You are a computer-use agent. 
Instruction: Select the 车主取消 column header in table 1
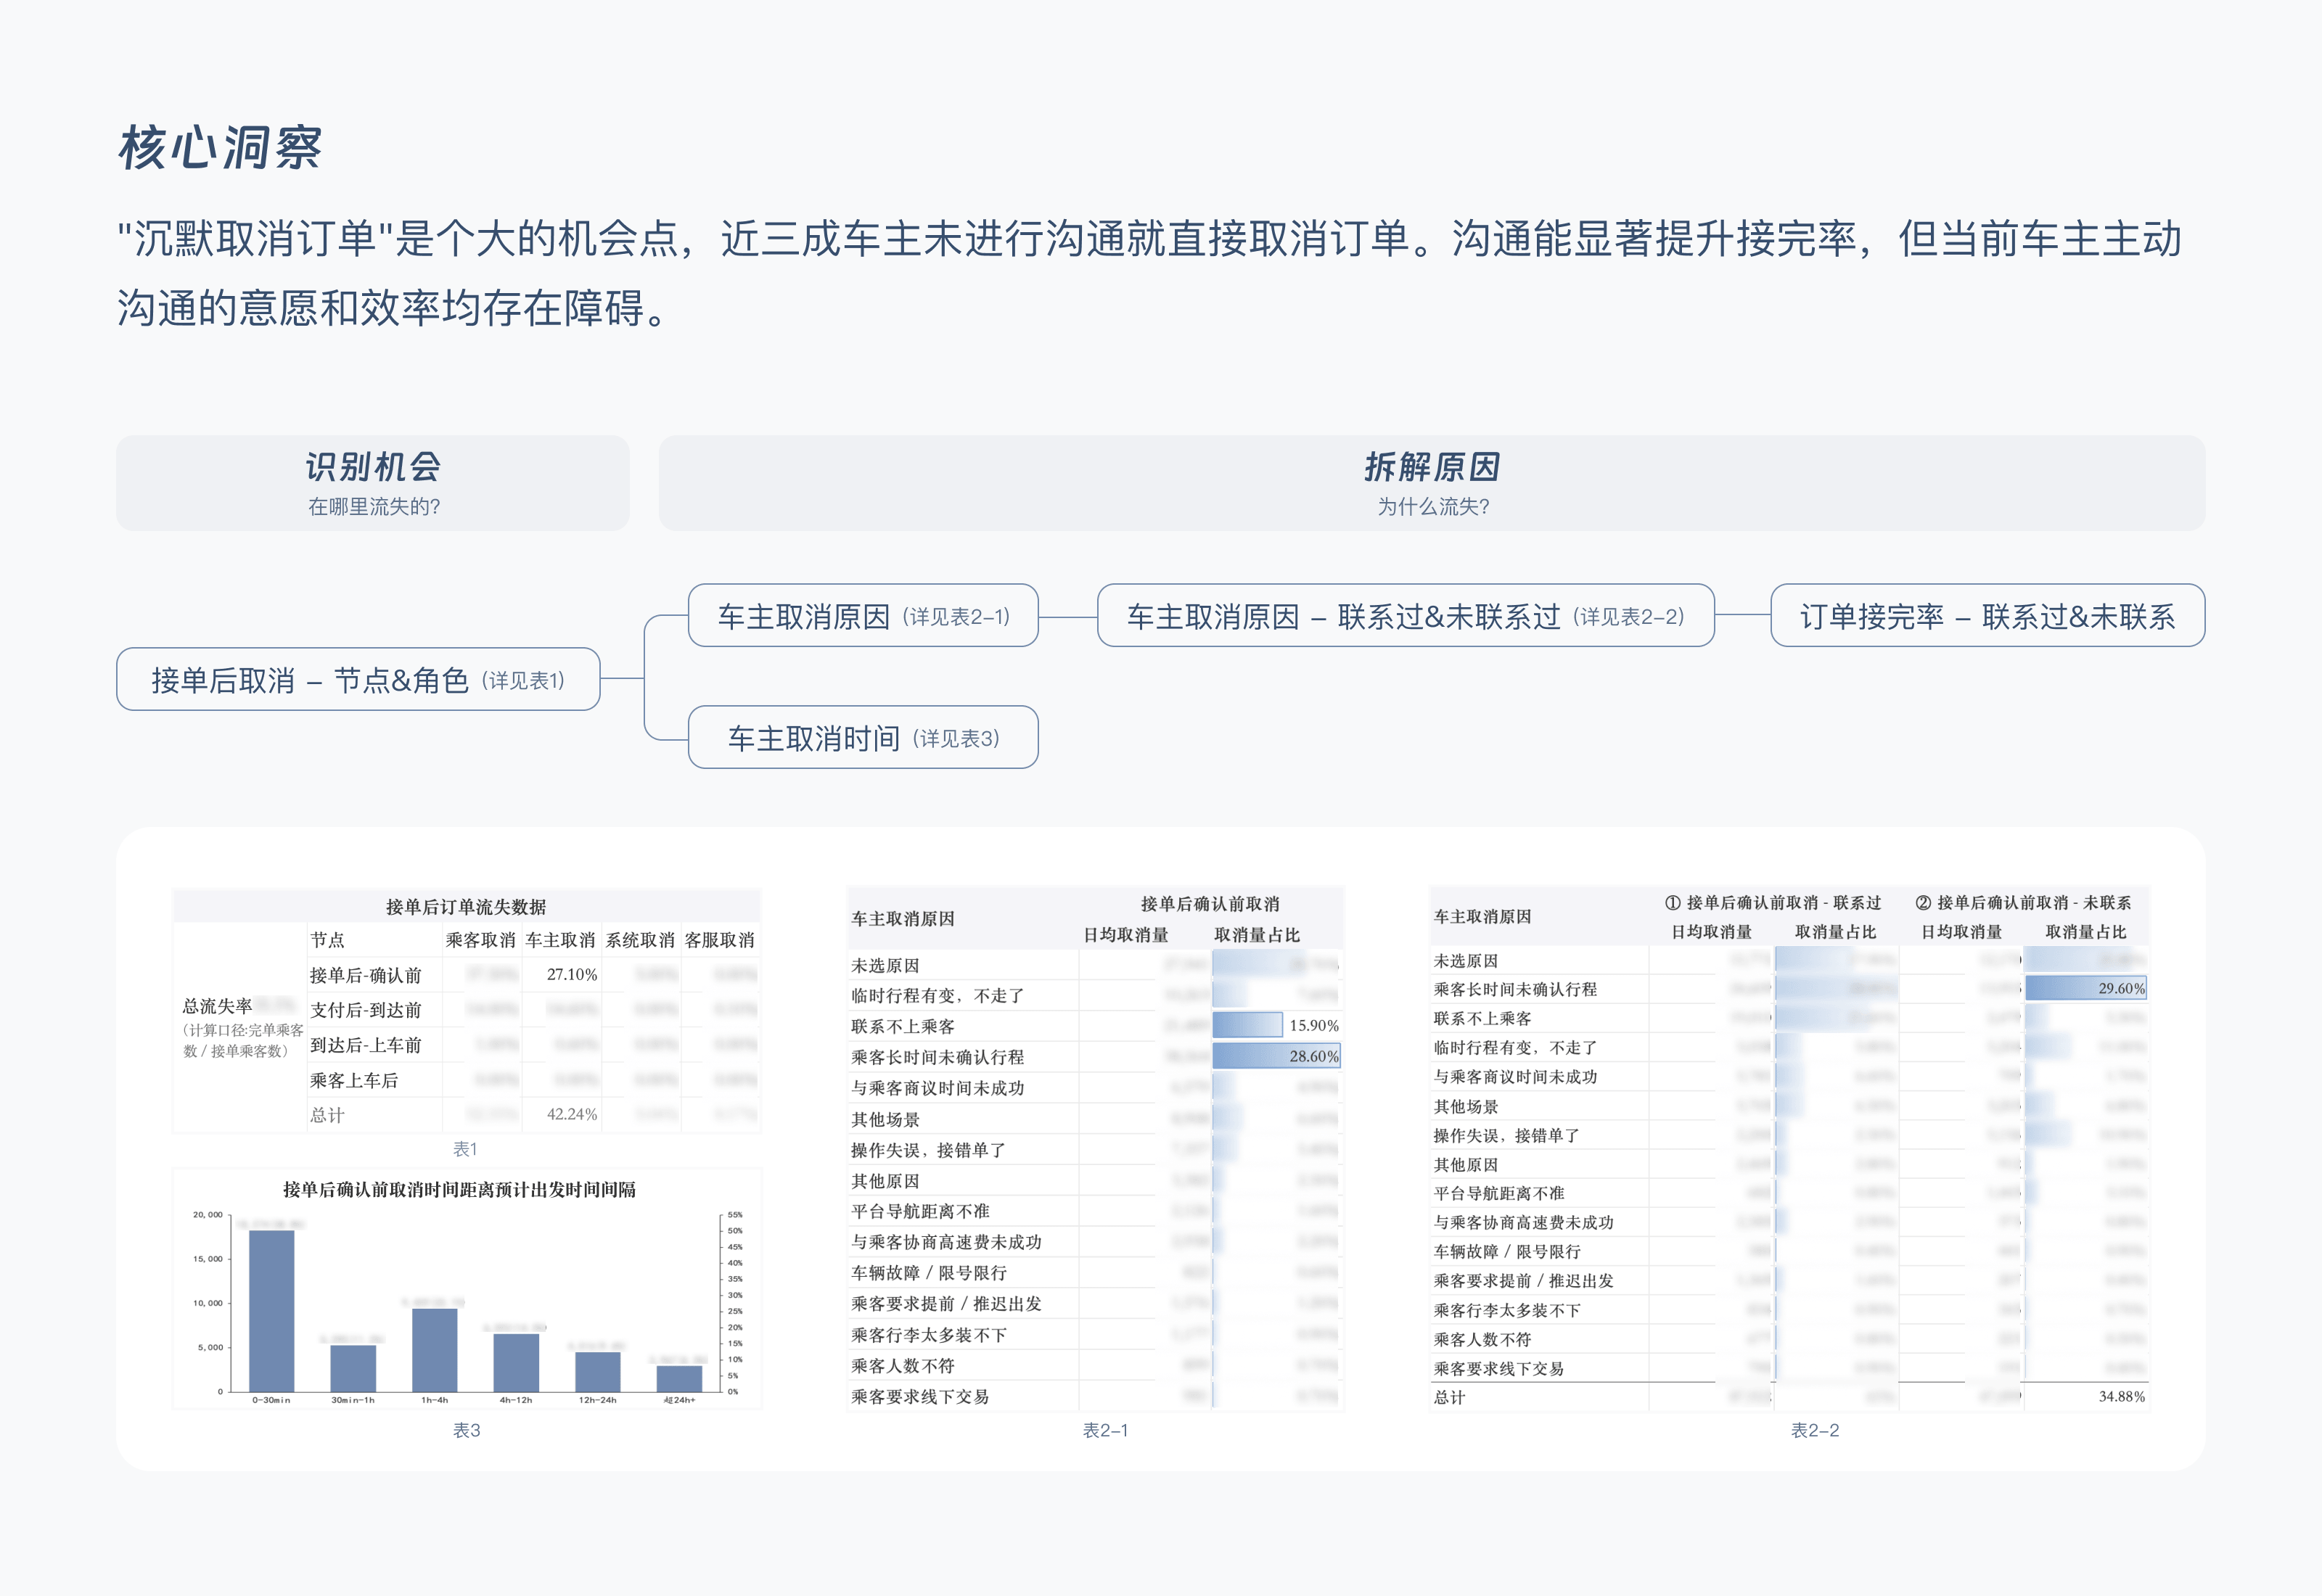click(560, 940)
